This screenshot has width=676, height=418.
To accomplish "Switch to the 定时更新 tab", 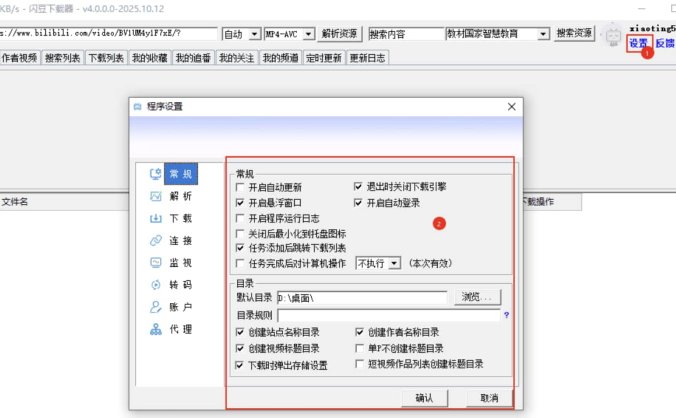I will (324, 58).
